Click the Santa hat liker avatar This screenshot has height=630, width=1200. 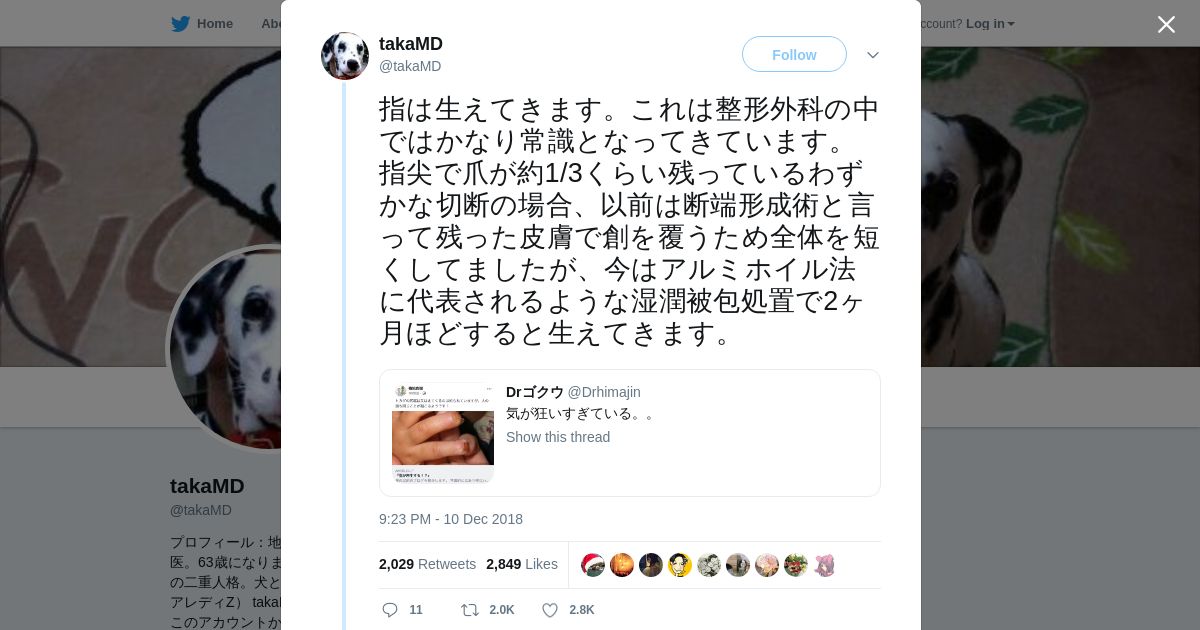point(593,565)
